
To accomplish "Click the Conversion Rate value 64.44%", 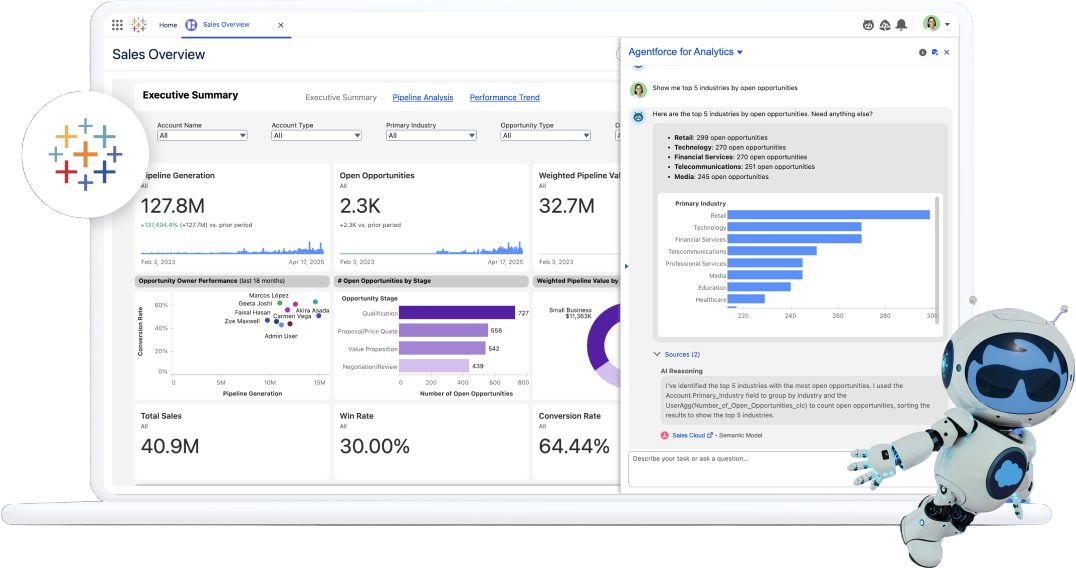I will pyautogui.click(x=574, y=447).
